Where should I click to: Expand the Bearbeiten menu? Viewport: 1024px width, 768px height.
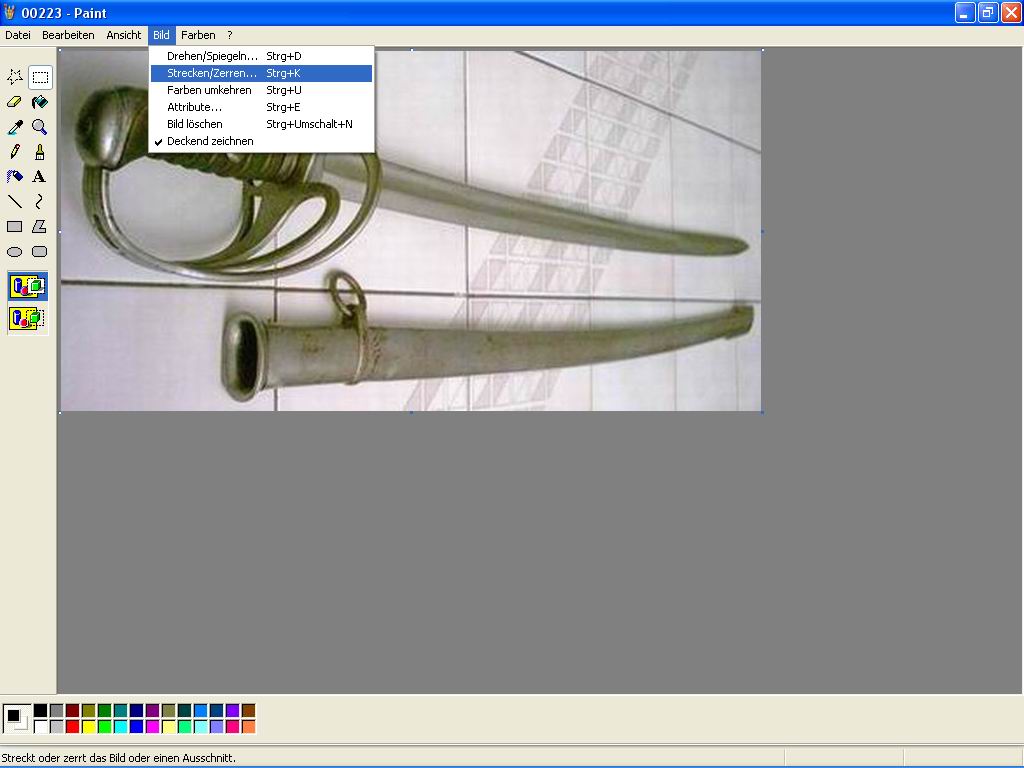pyautogui.click(x=68, y=35)
